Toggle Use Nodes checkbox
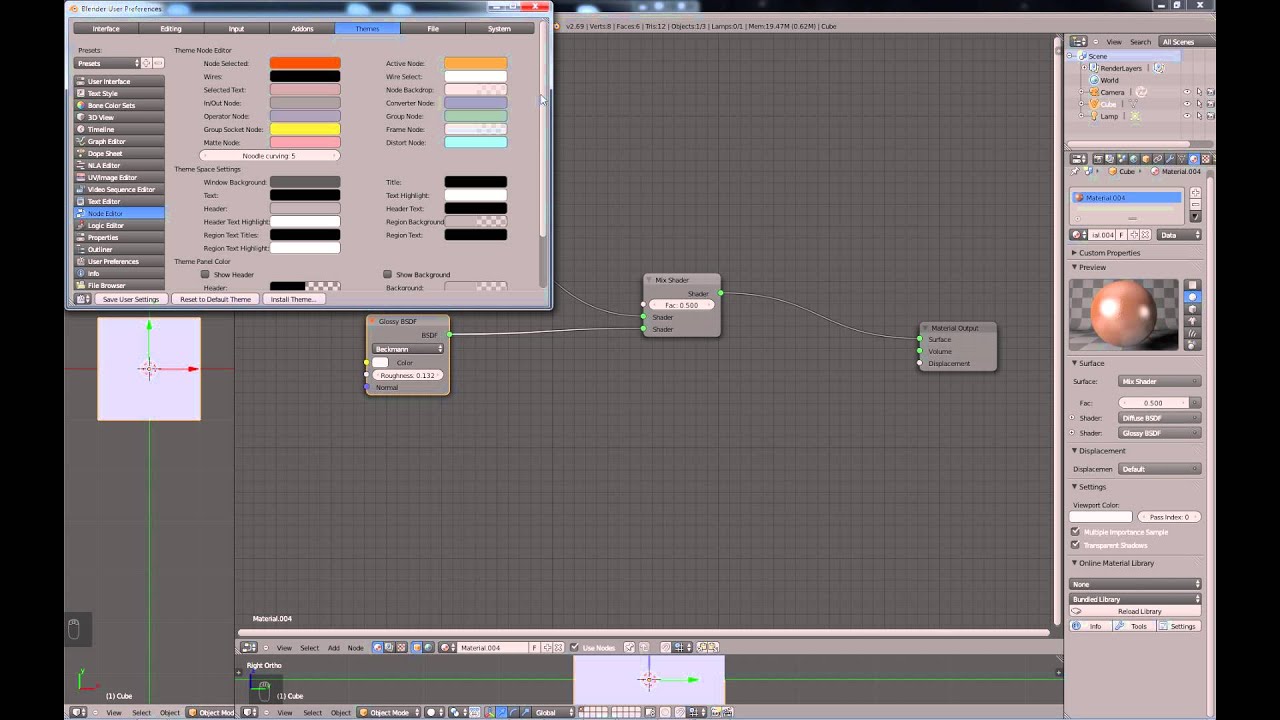Screen dimensions: 1280x720 [574, 647]
